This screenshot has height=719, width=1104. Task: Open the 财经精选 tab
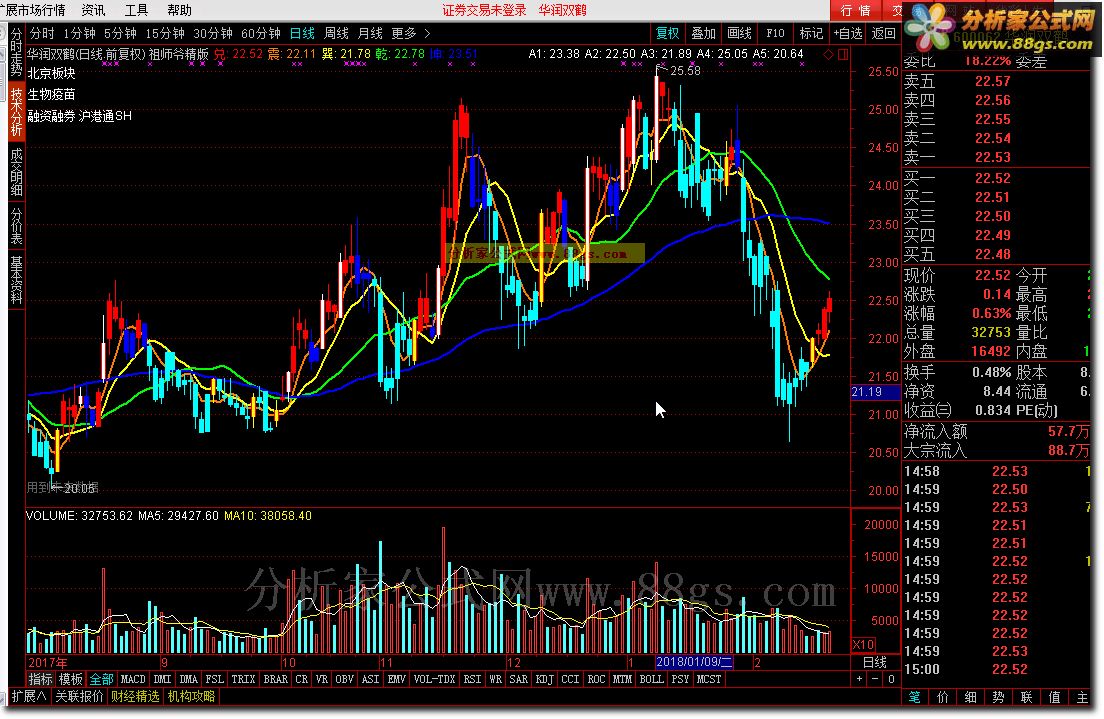135,696
